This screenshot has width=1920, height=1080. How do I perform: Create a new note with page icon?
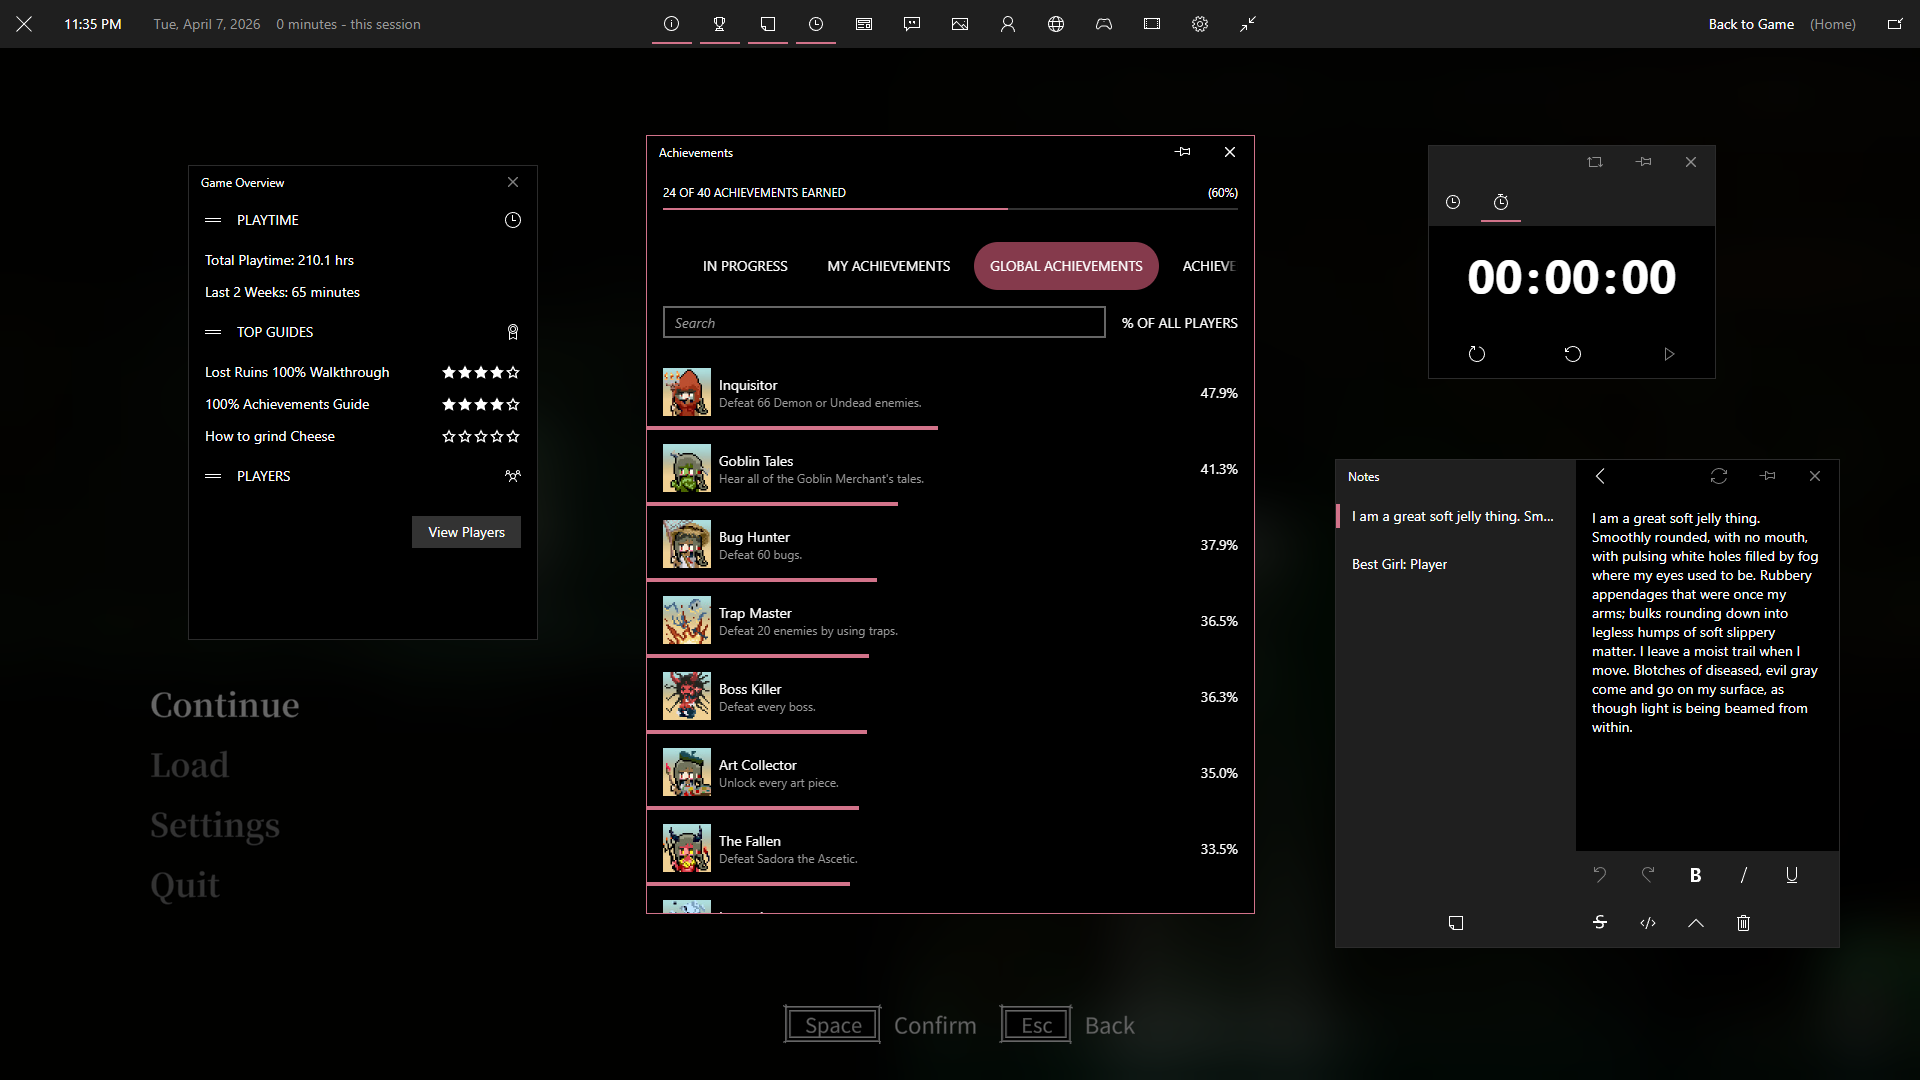[1455, 923]
